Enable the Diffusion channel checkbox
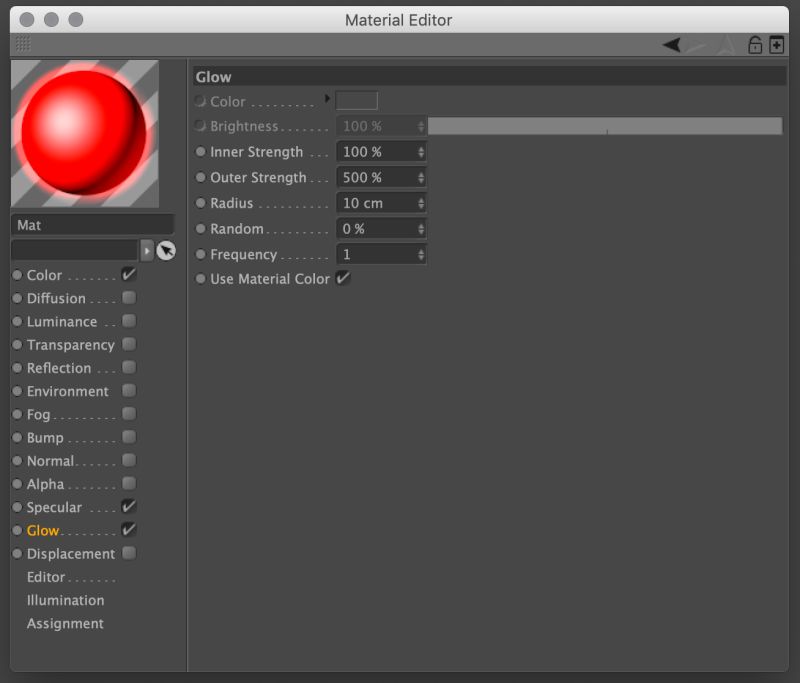 coord(129,297)
